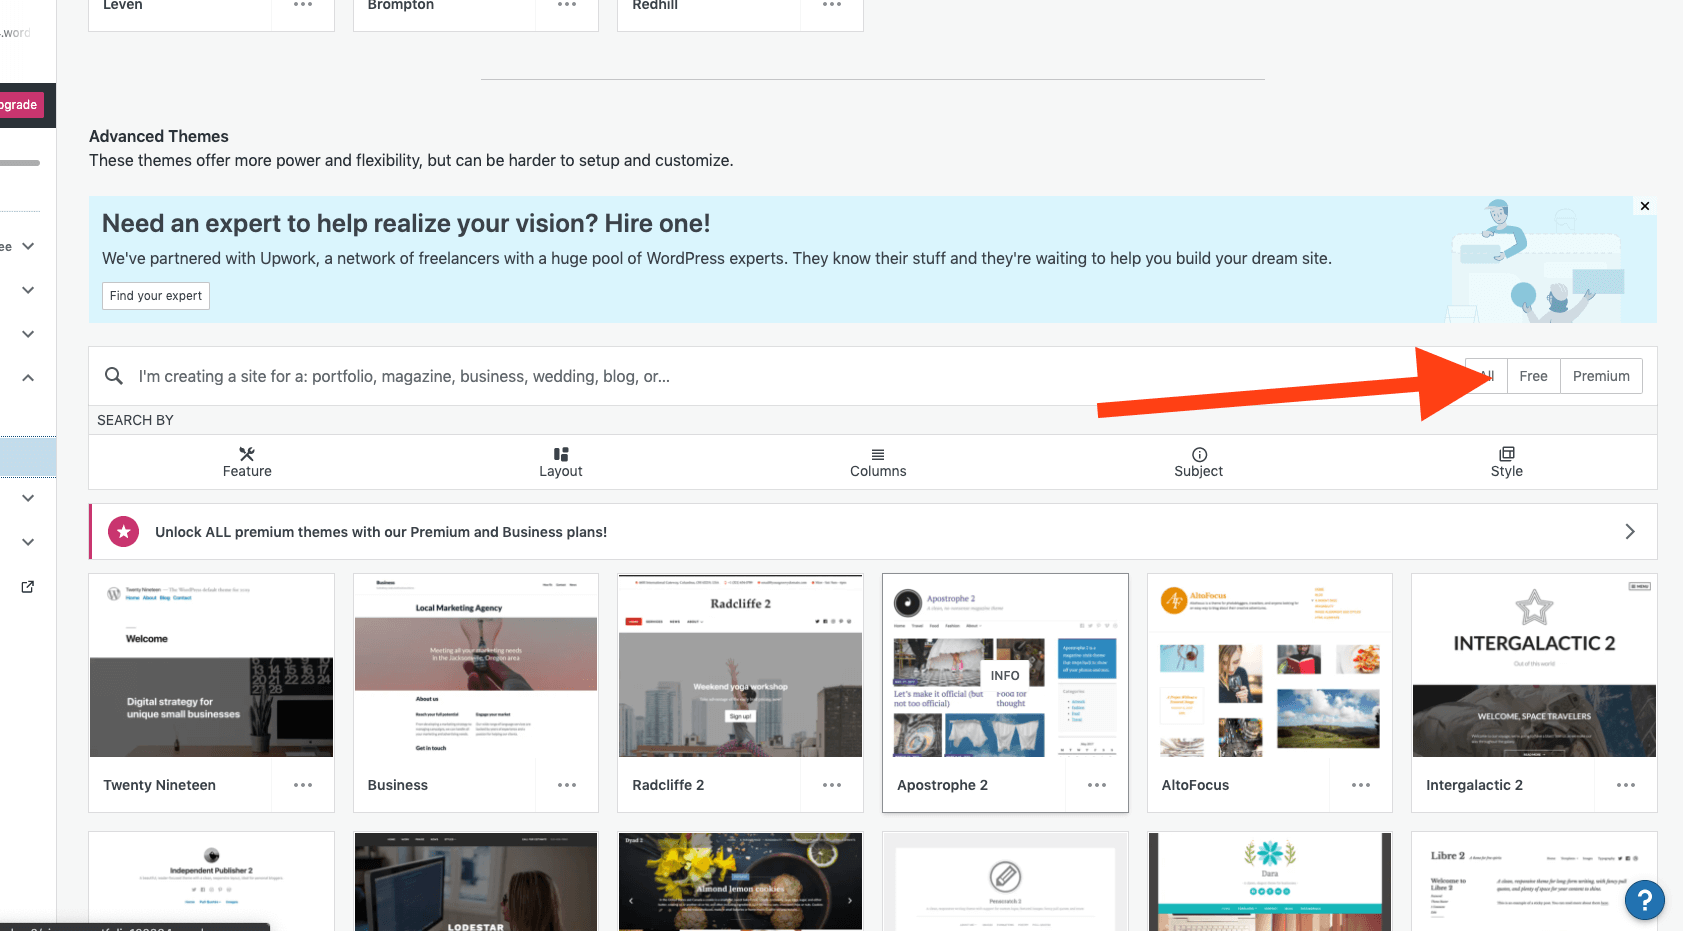
Task: Click INFO on Apostrophe 2 thumbnail
Action: coord(1005,676)
